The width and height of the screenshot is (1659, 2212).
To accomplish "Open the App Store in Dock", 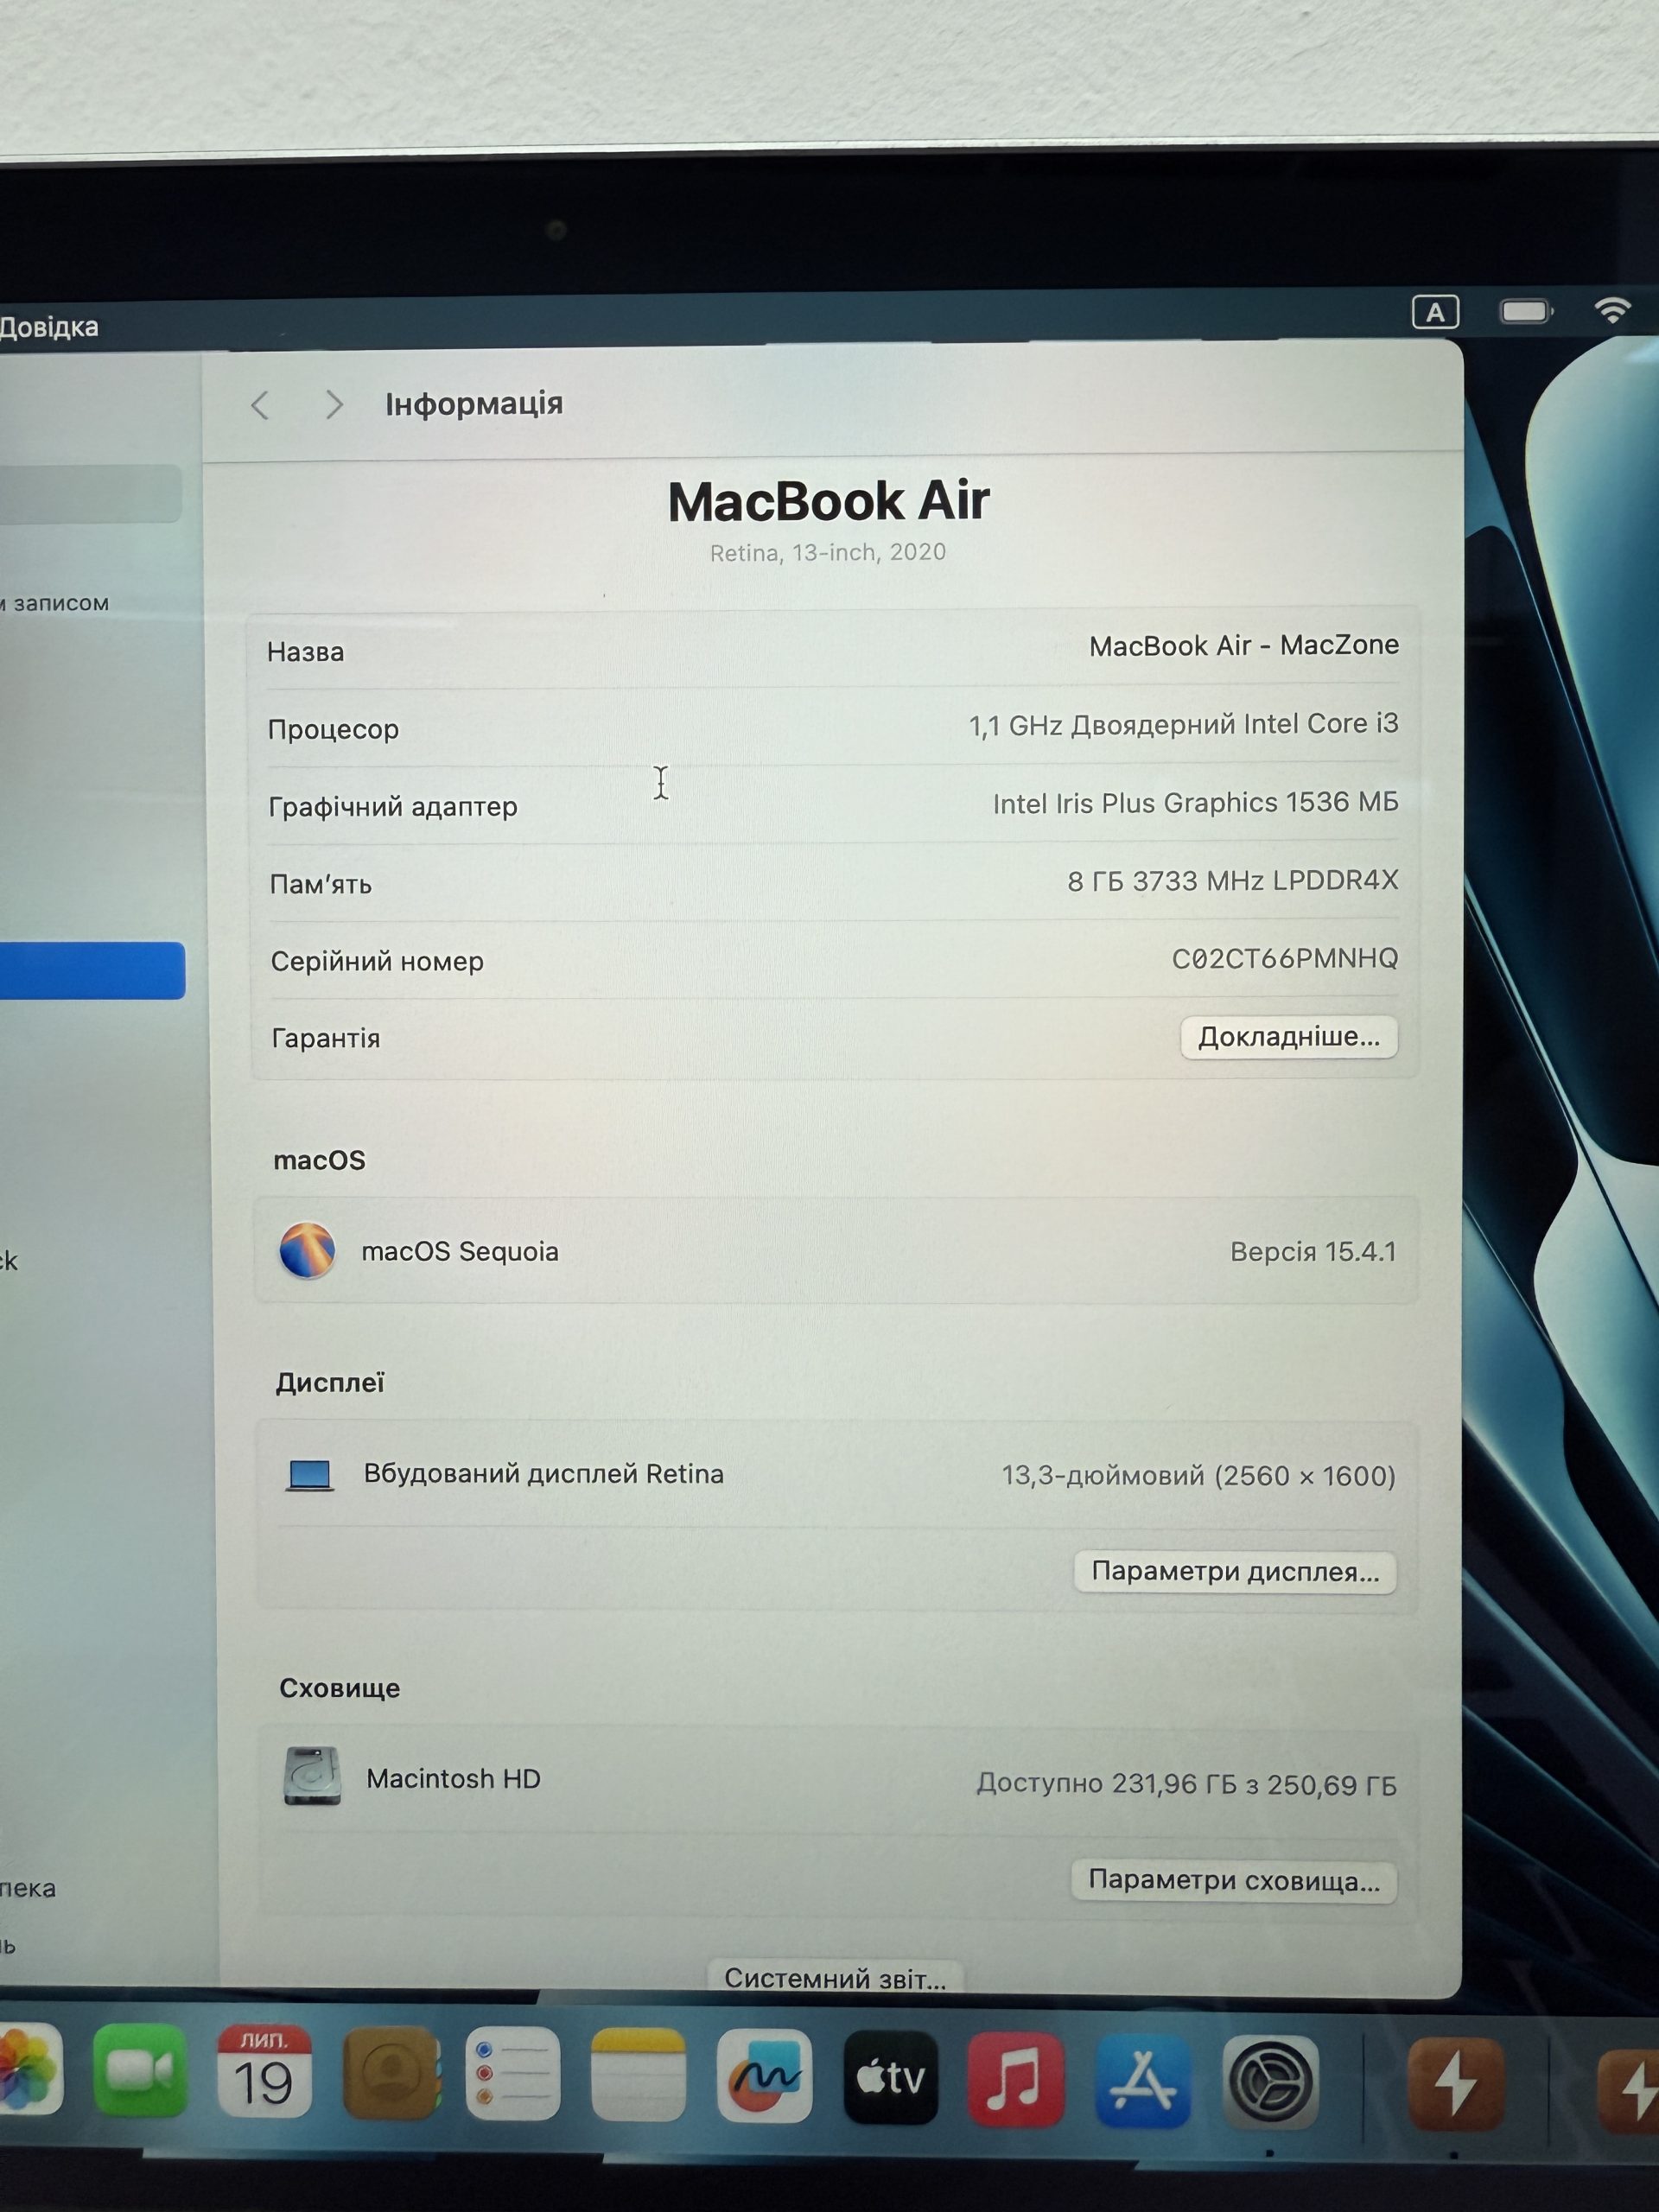I will (1142, 2081).
